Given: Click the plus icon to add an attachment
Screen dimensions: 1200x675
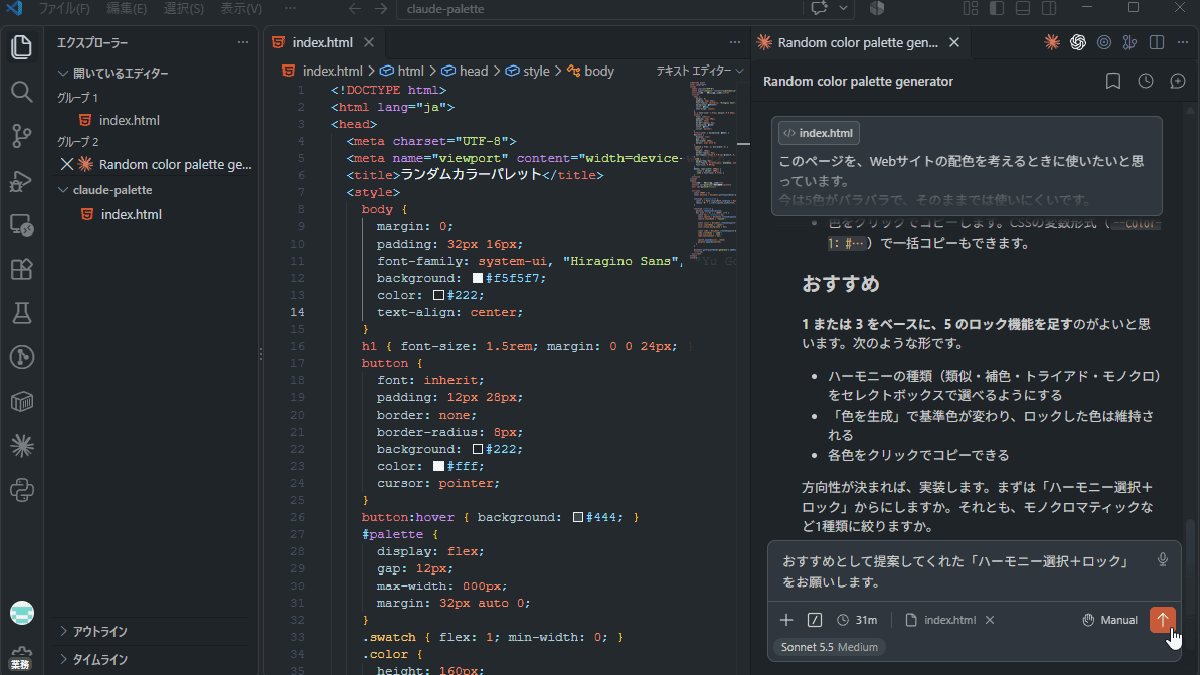Looking at the screenshot, I should [786, 620].
